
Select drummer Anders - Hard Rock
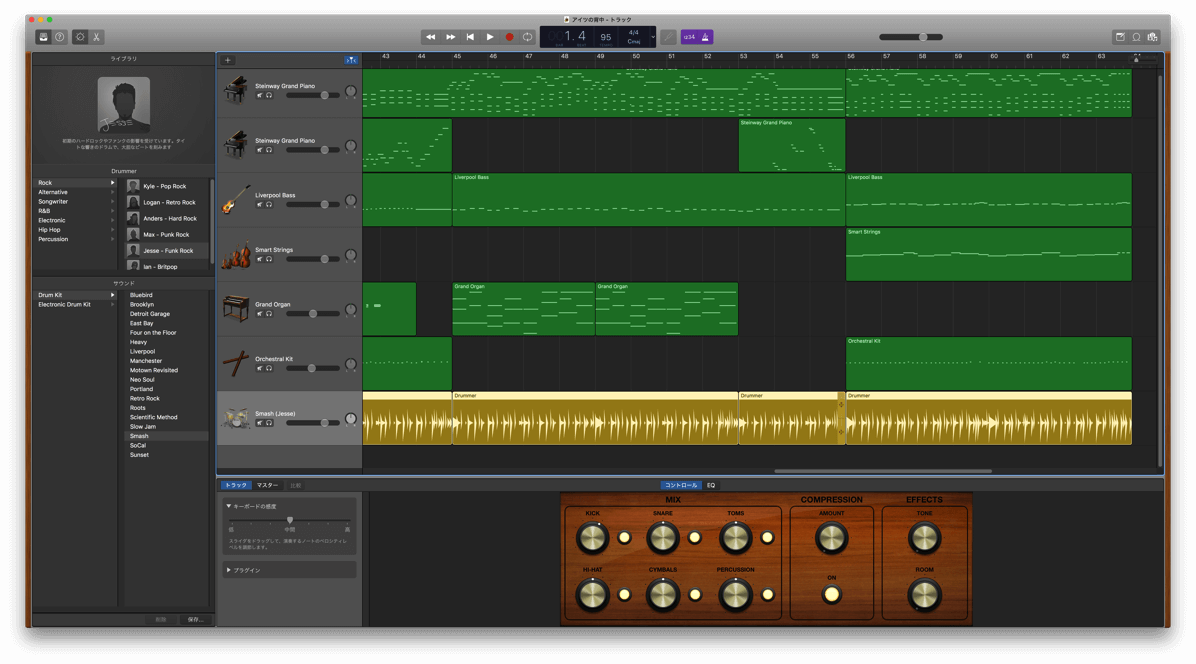tap(166, 218)
